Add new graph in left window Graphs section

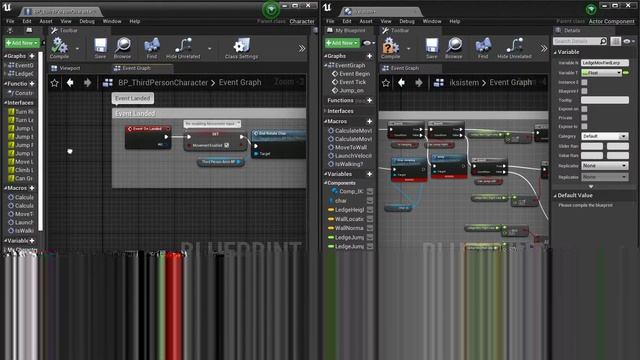click(32, 56)
